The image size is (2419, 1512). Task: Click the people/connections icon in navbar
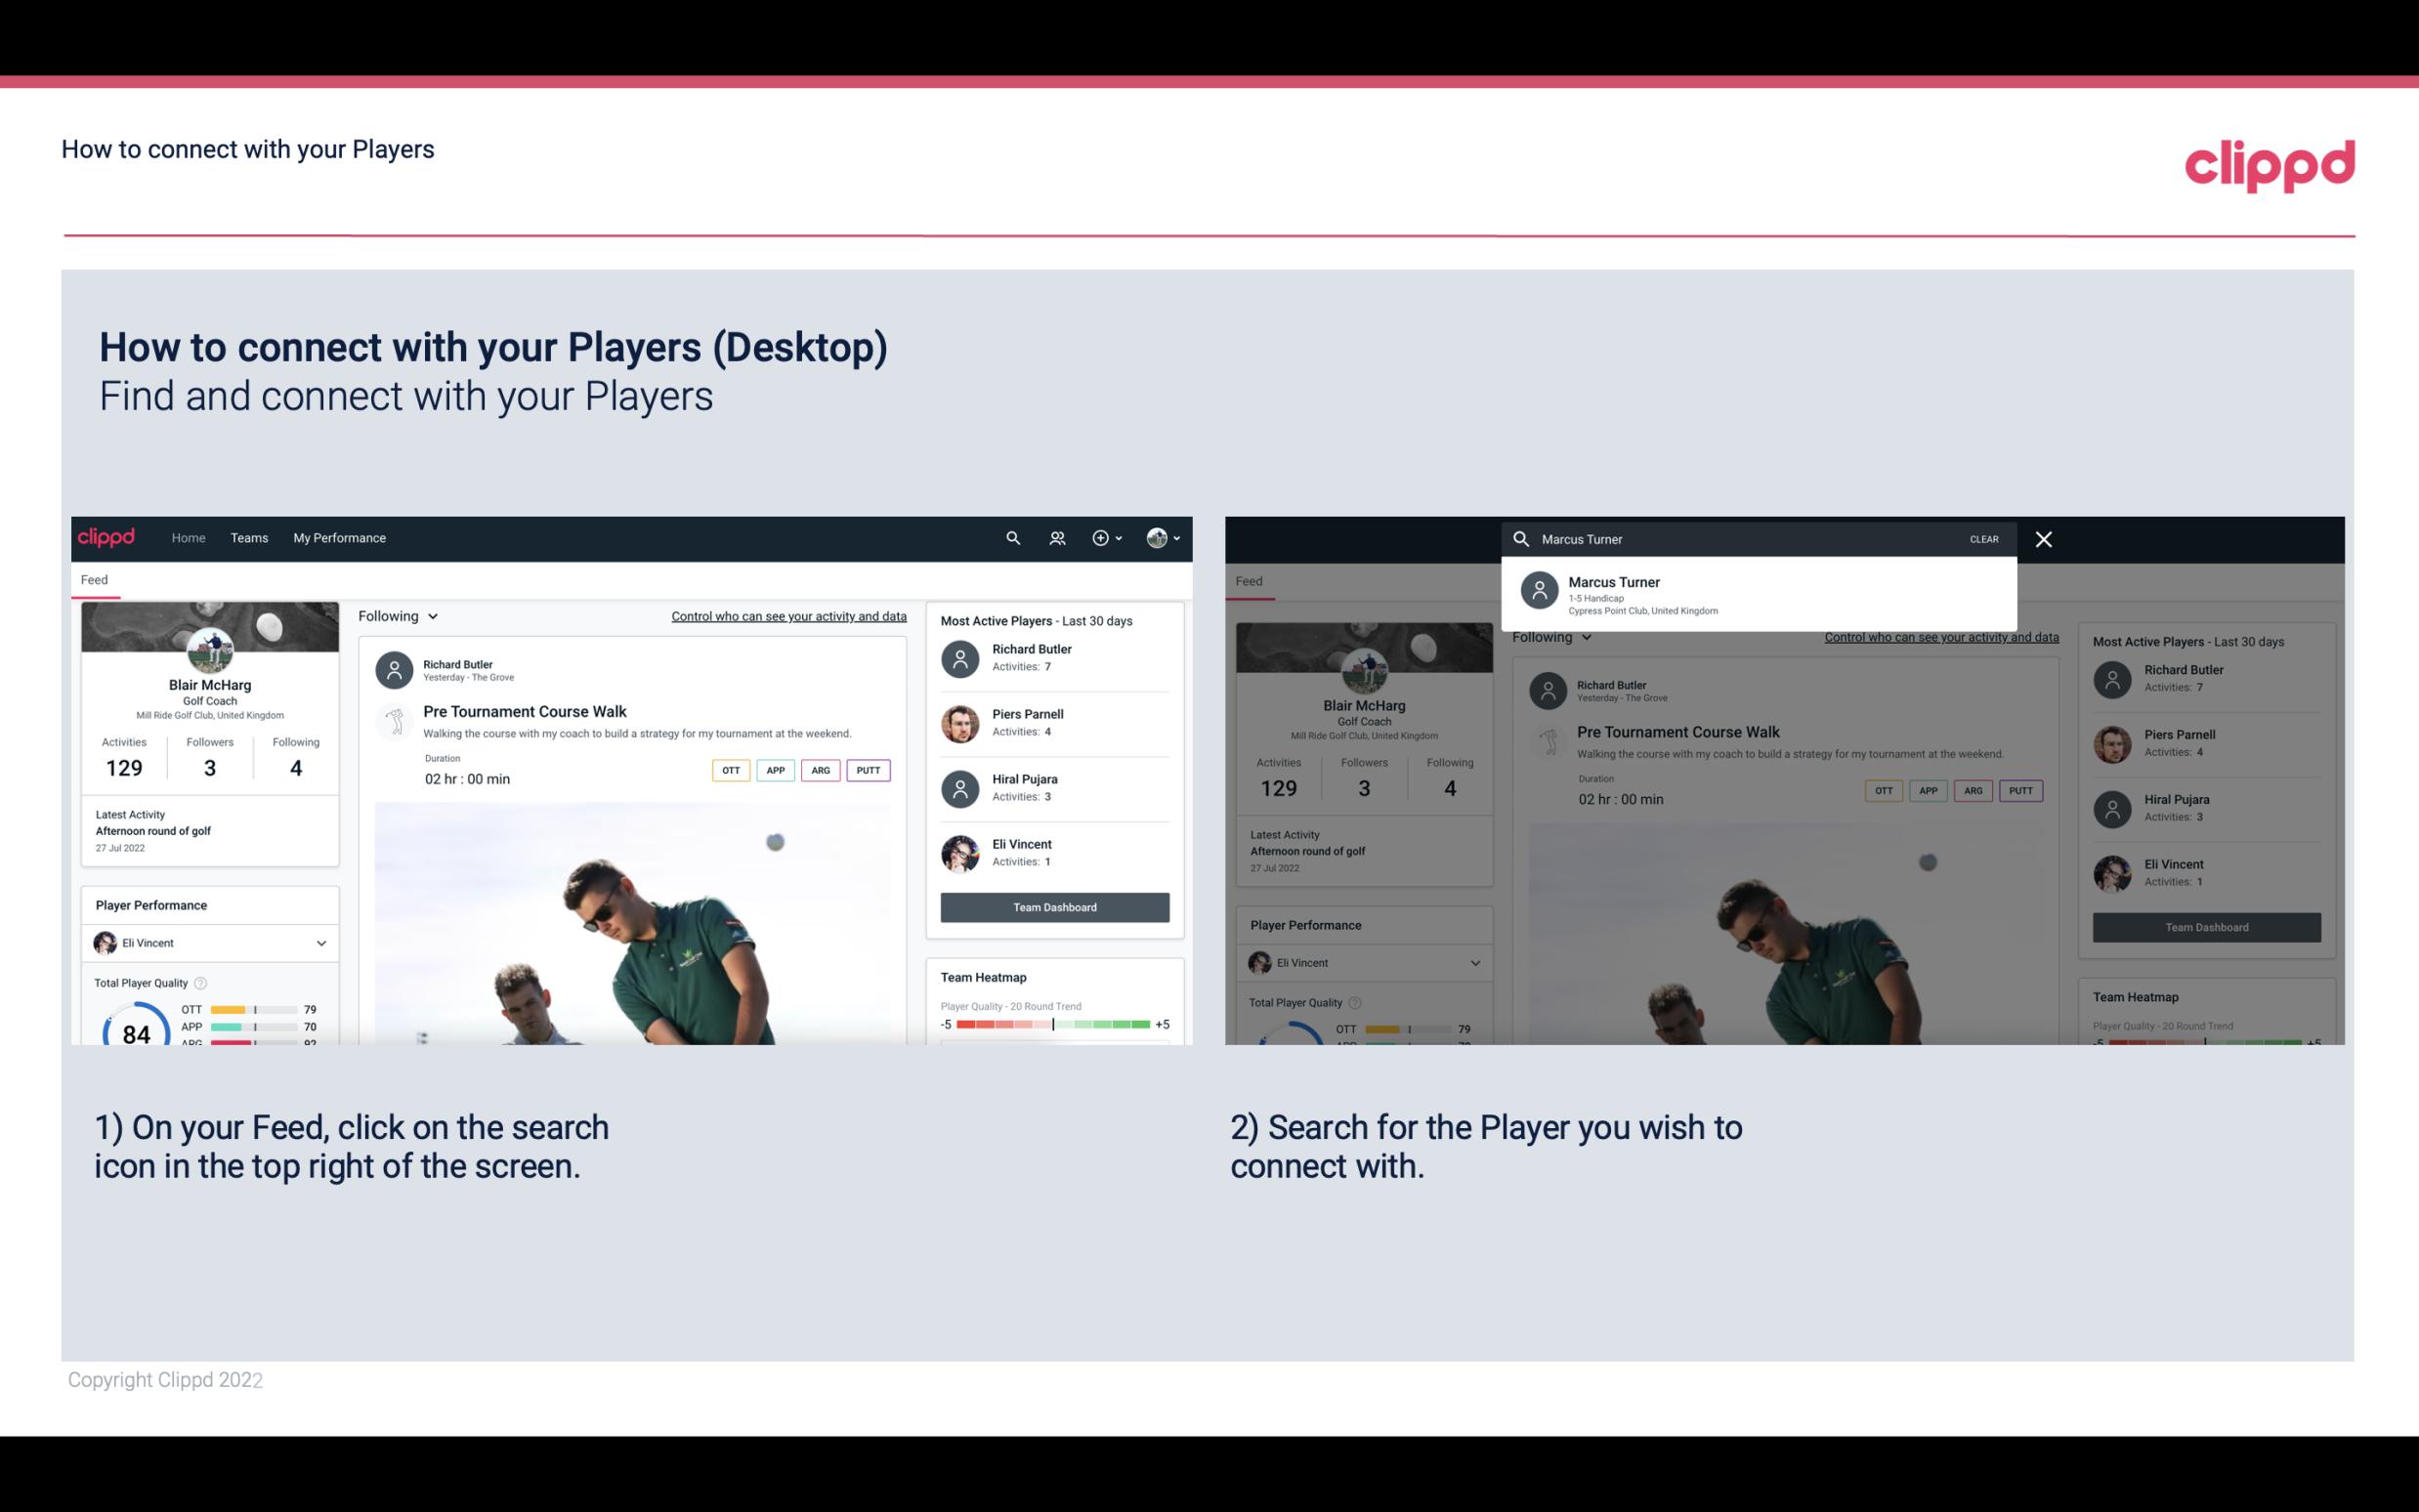coord(1055,538)
